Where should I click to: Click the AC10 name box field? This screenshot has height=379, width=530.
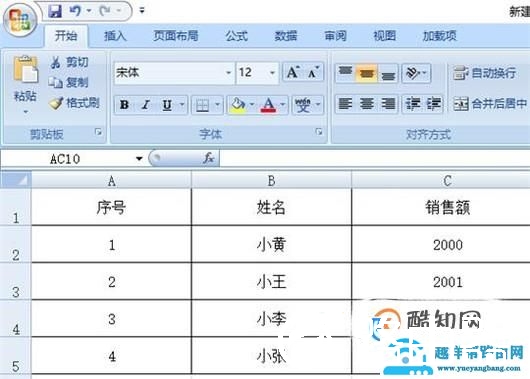(x=66, y=159)
